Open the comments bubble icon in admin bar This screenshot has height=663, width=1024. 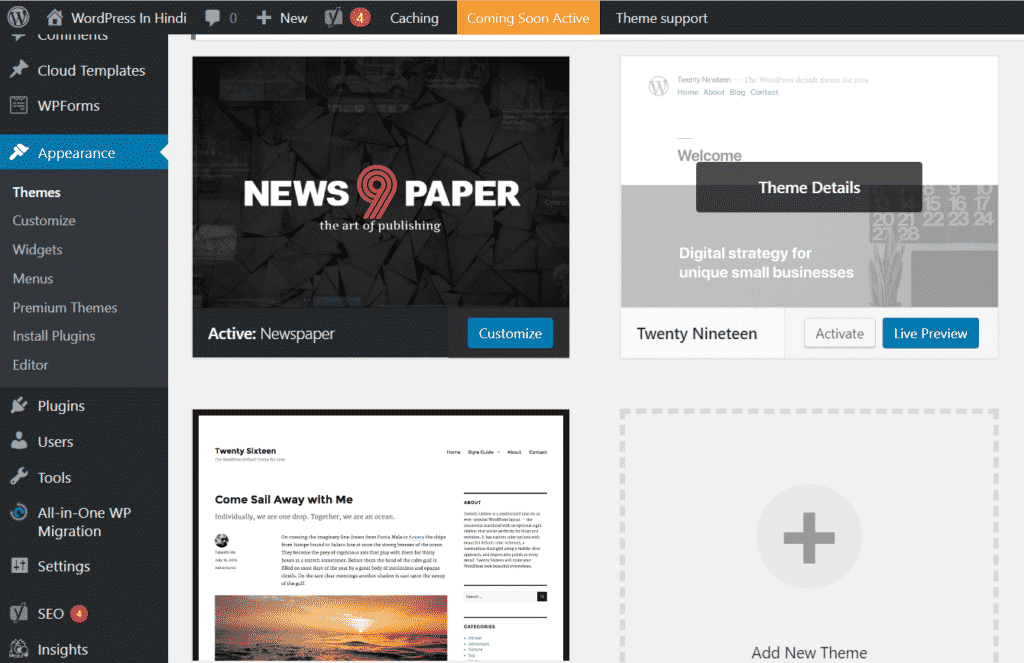coord(212,18)
